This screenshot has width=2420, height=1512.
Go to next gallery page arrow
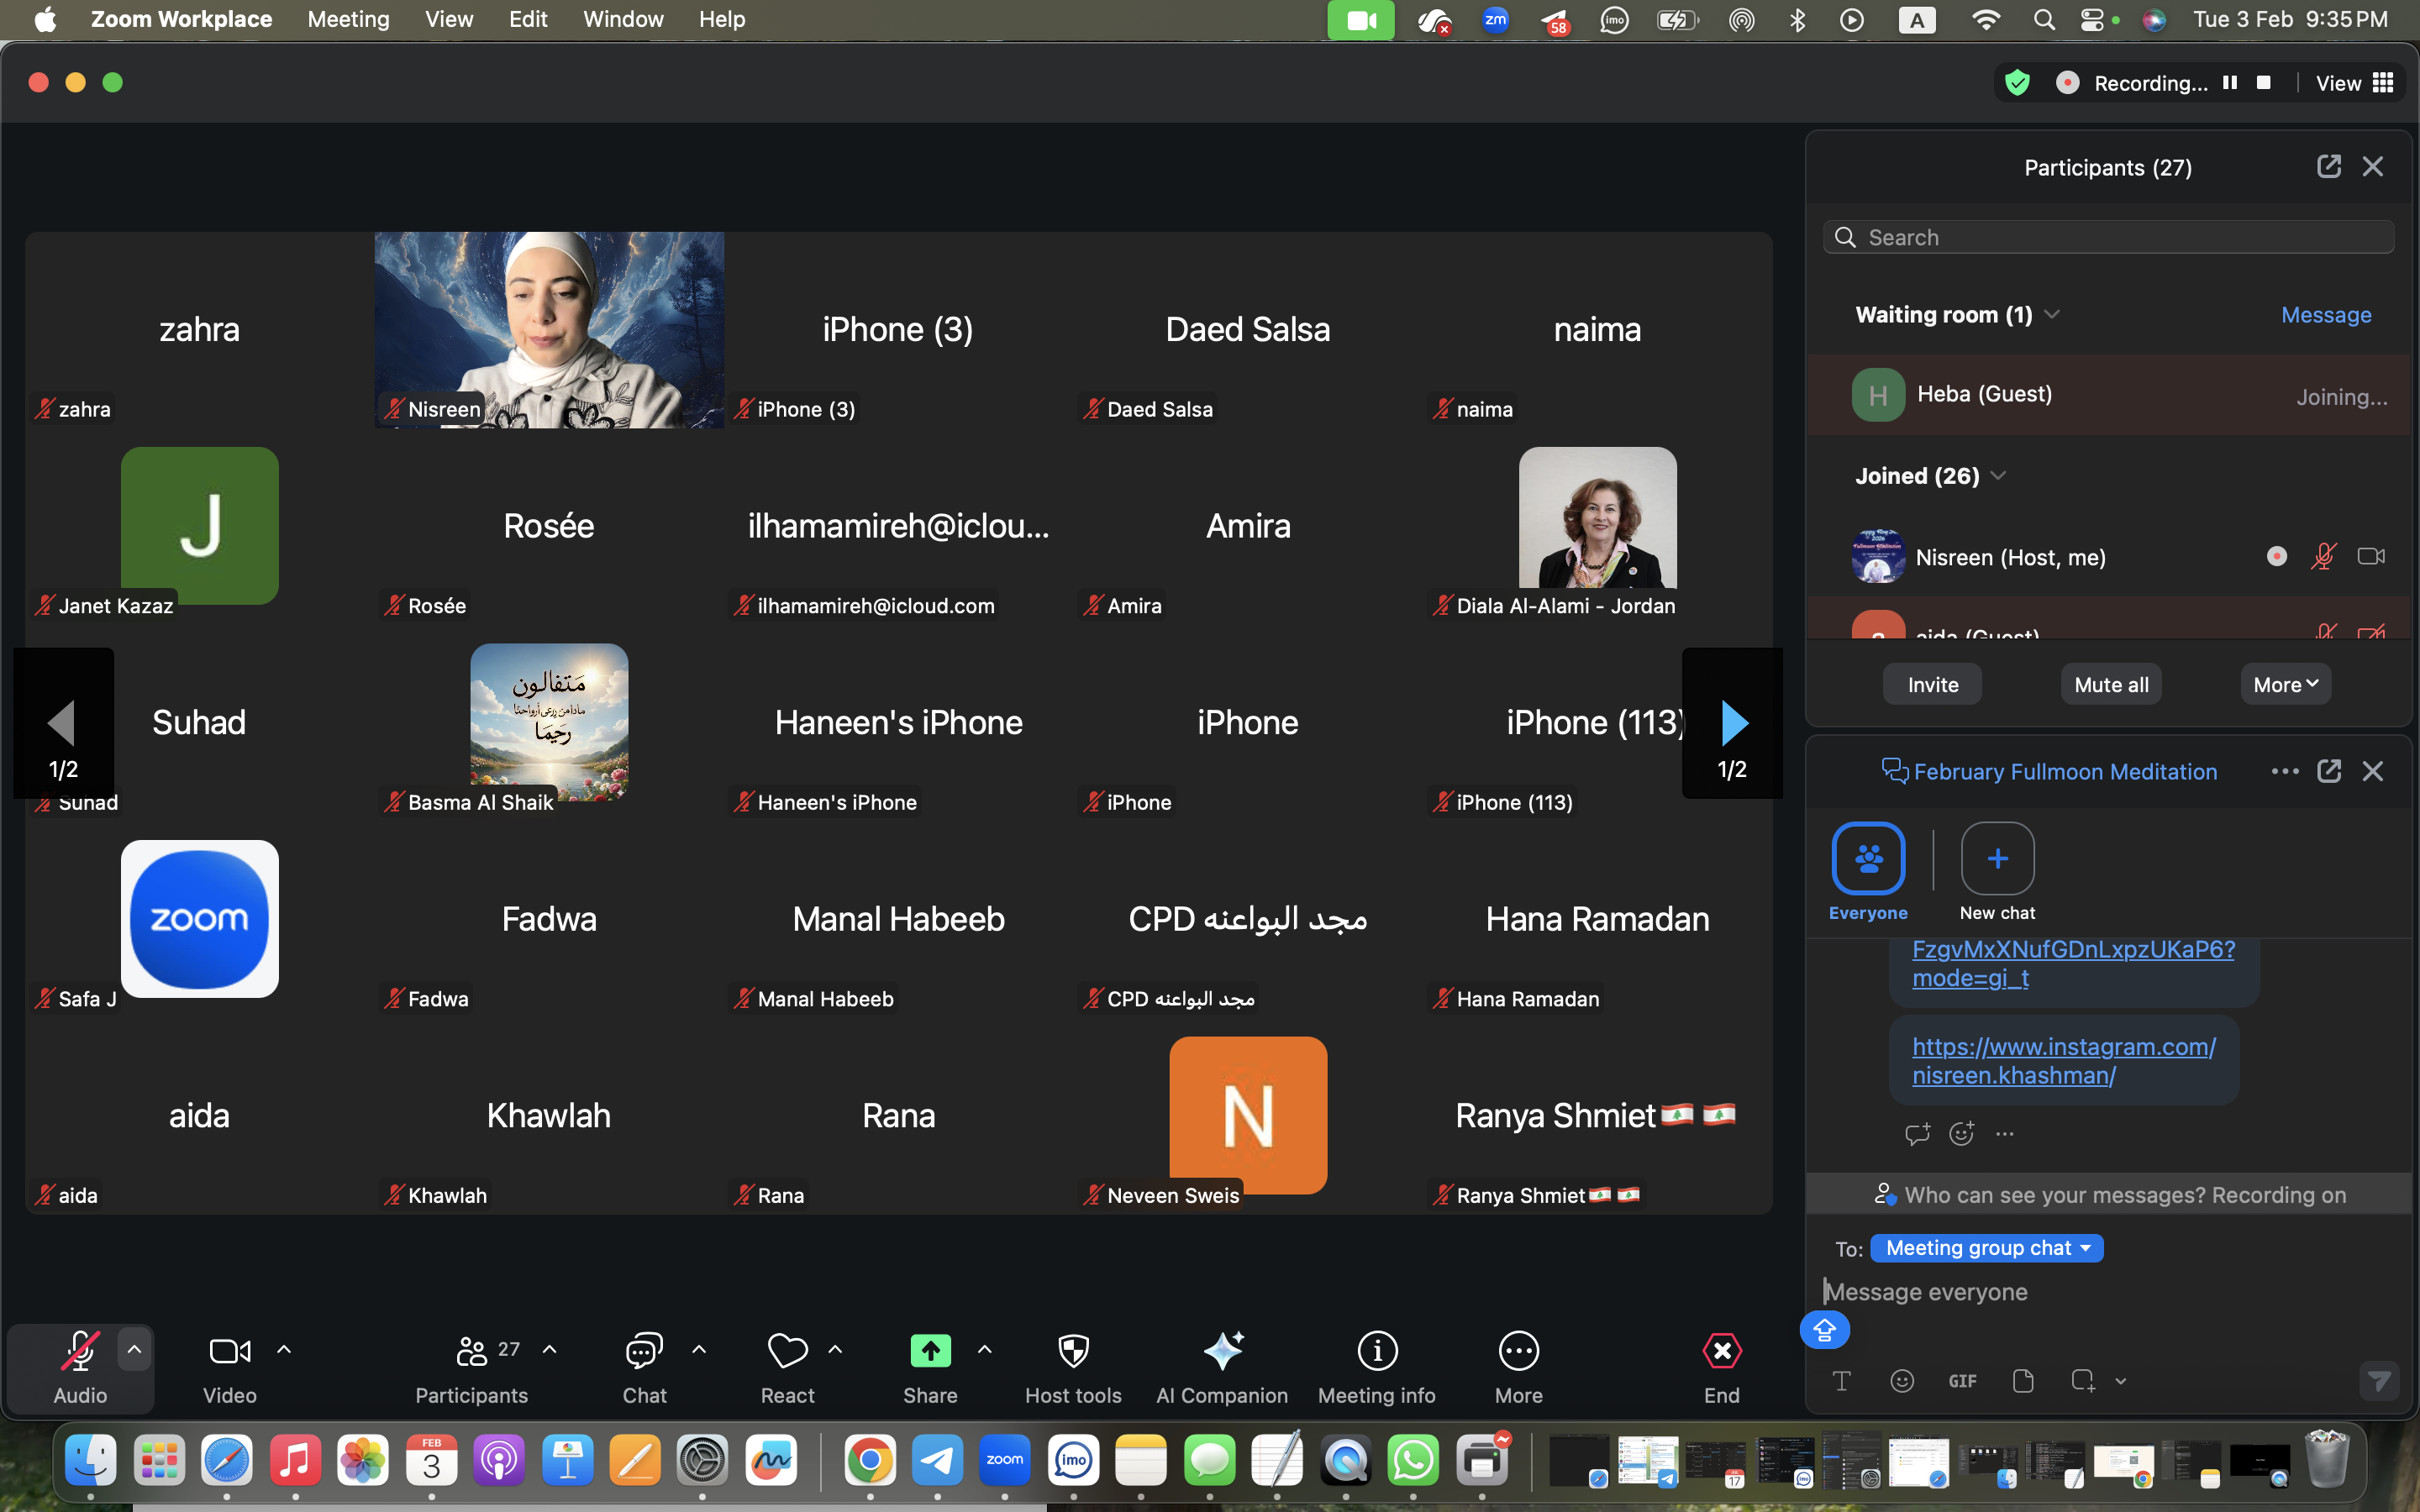(x=1733, y=723)
